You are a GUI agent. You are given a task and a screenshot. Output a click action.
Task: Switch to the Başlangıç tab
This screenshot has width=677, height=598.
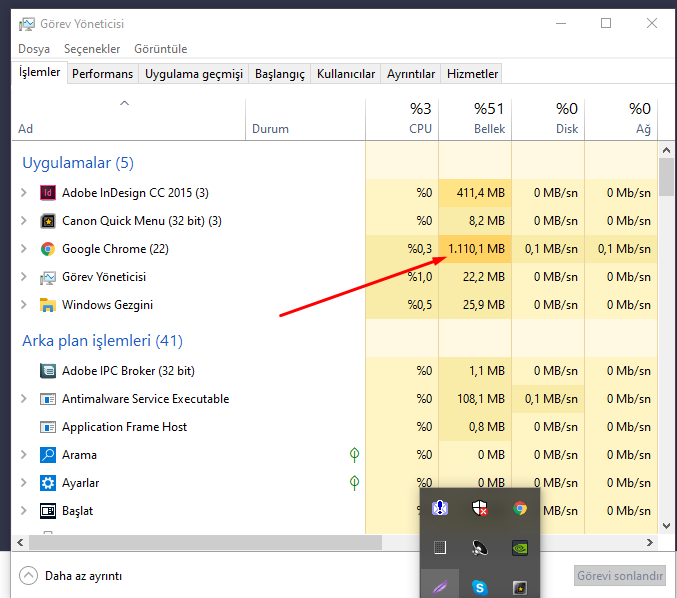[280, 74]
